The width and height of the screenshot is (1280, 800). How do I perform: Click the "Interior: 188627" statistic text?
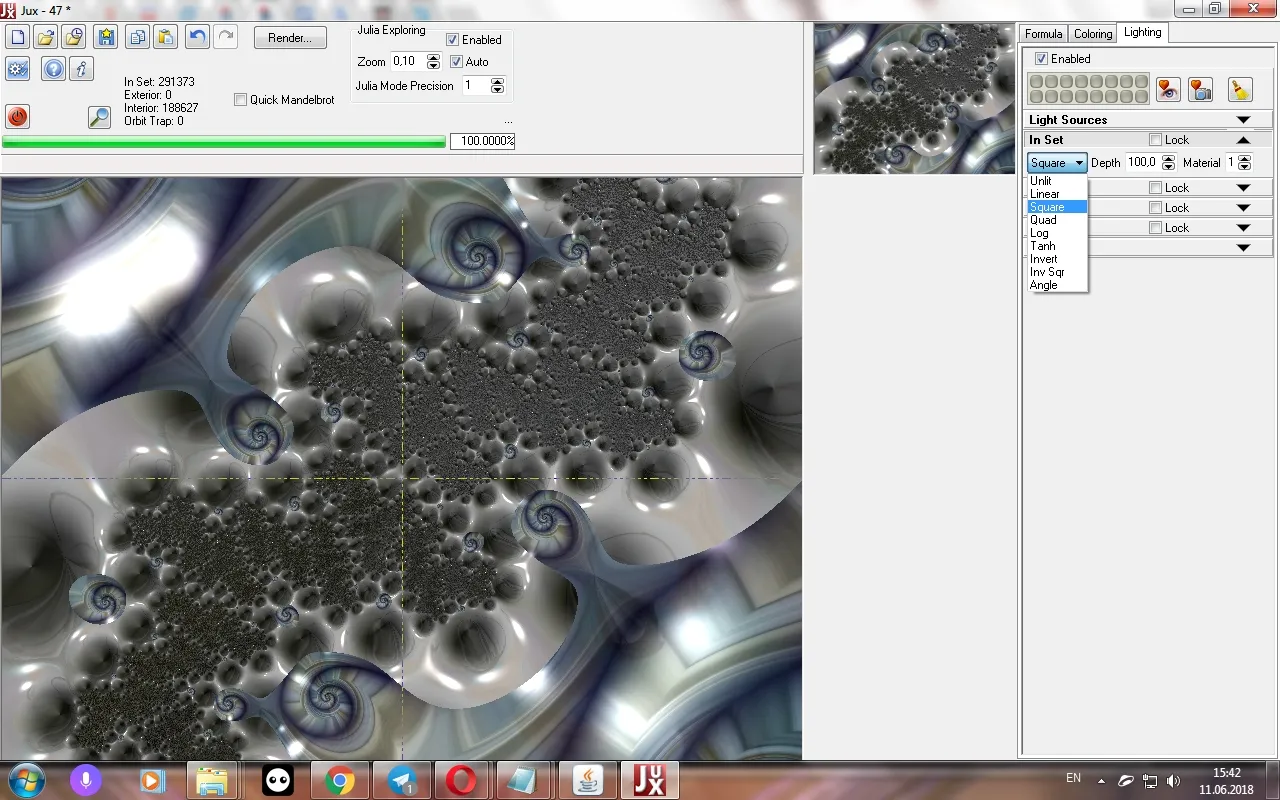pos(161,108)
